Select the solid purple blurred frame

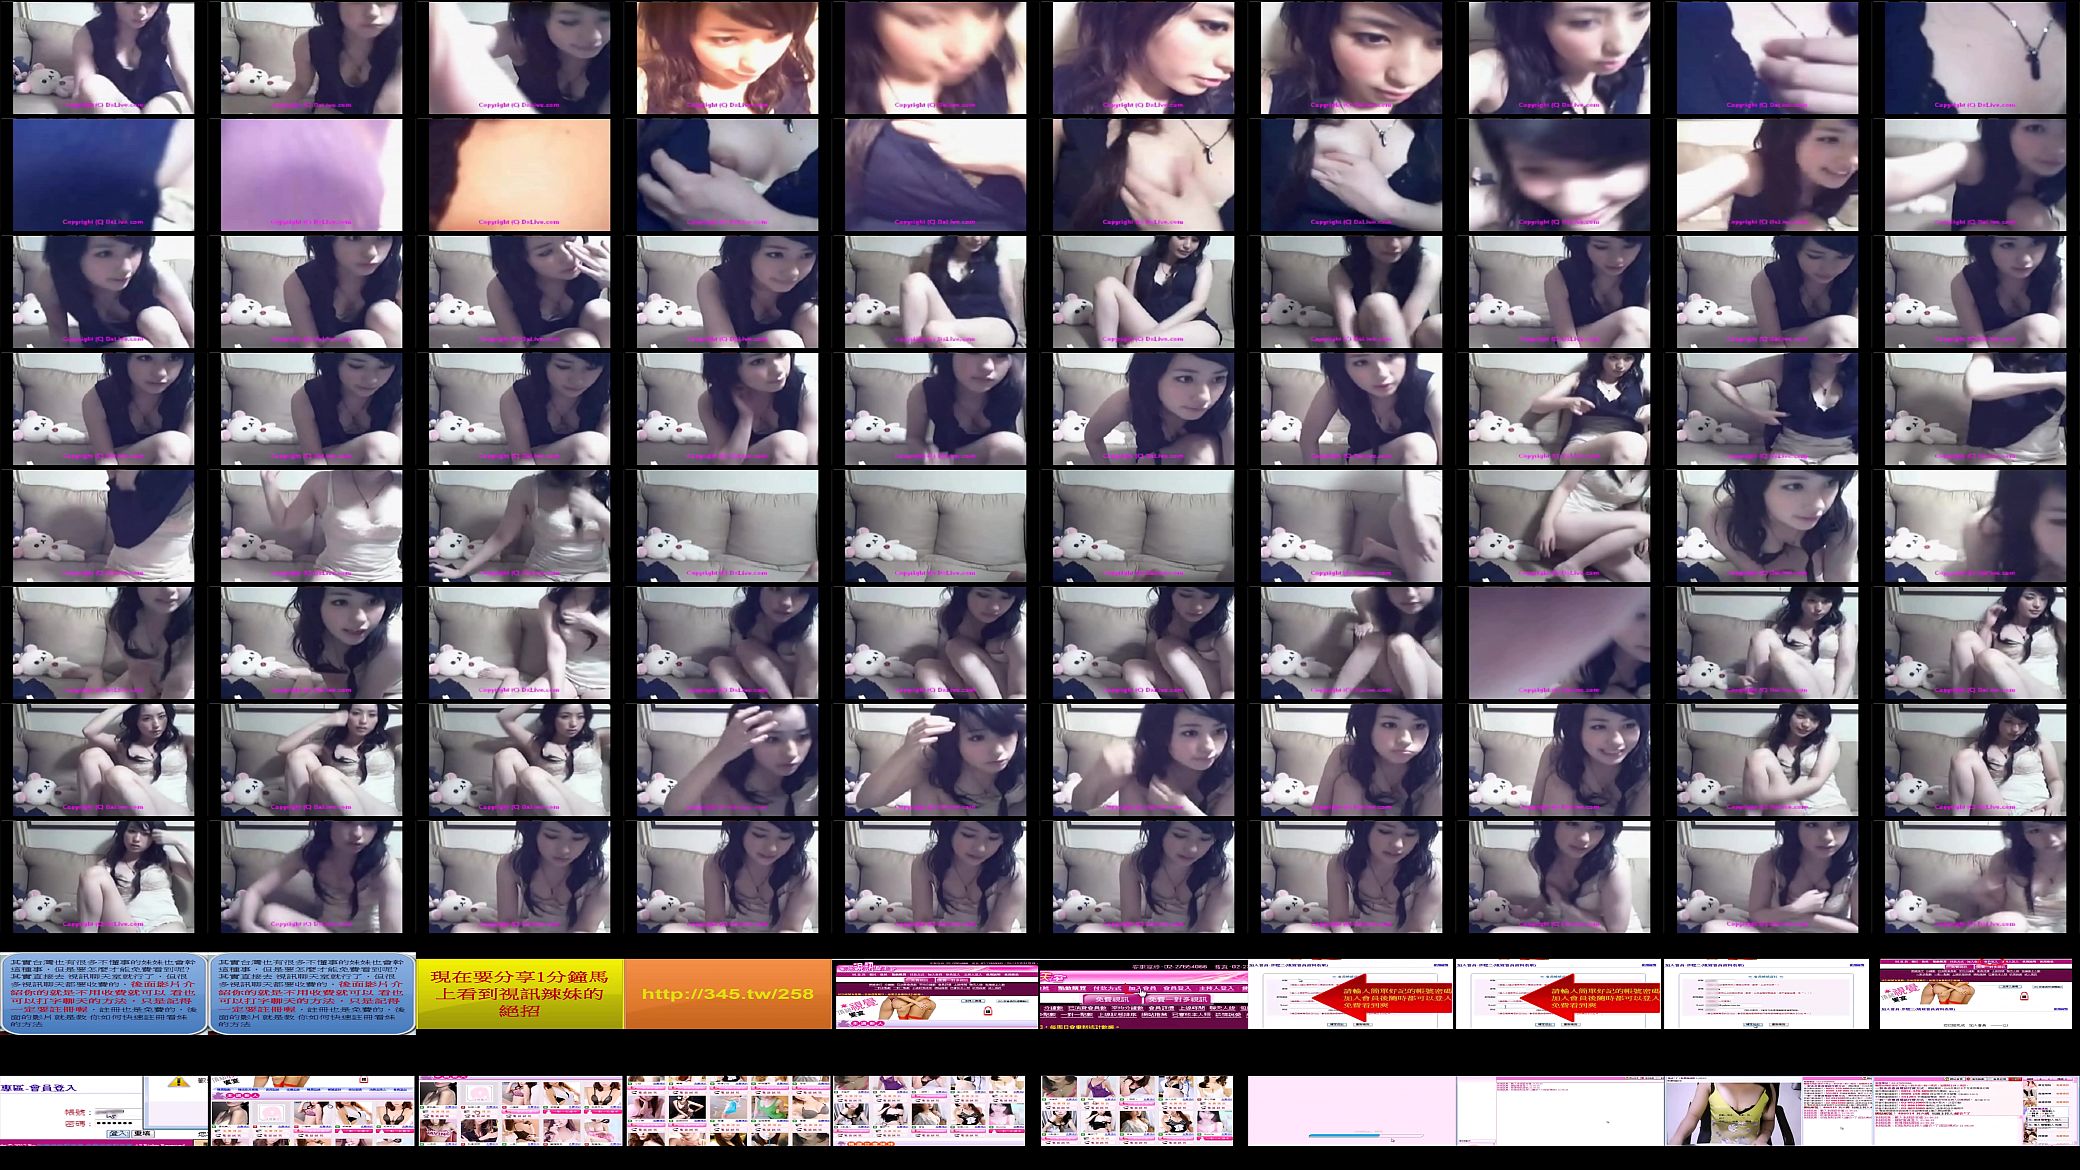[311, 175]
